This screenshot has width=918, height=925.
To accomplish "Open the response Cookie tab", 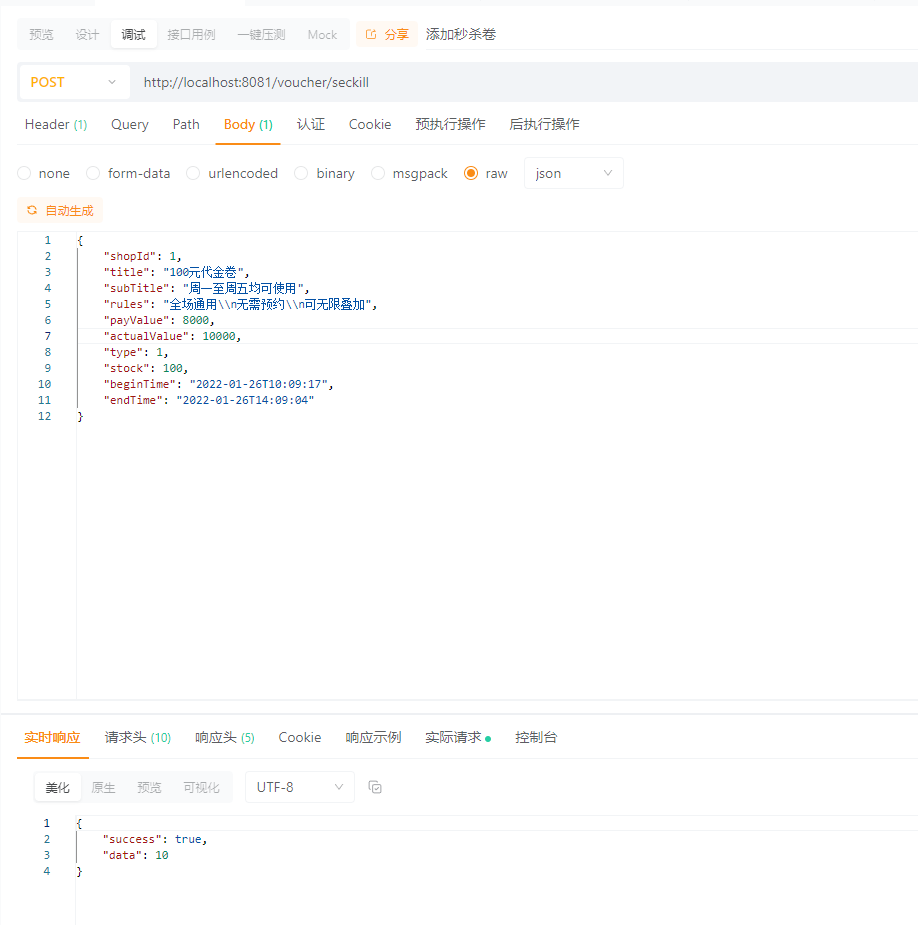I will point(300,737).
